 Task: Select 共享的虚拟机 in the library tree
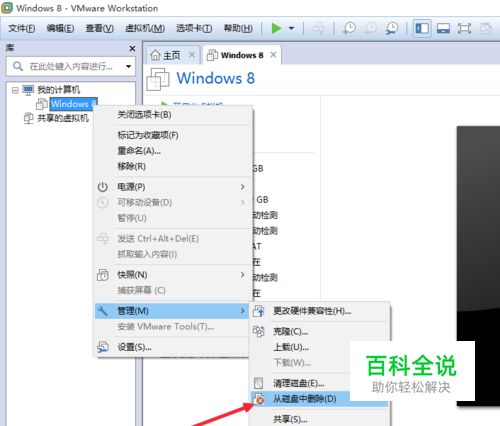[63, 118]
